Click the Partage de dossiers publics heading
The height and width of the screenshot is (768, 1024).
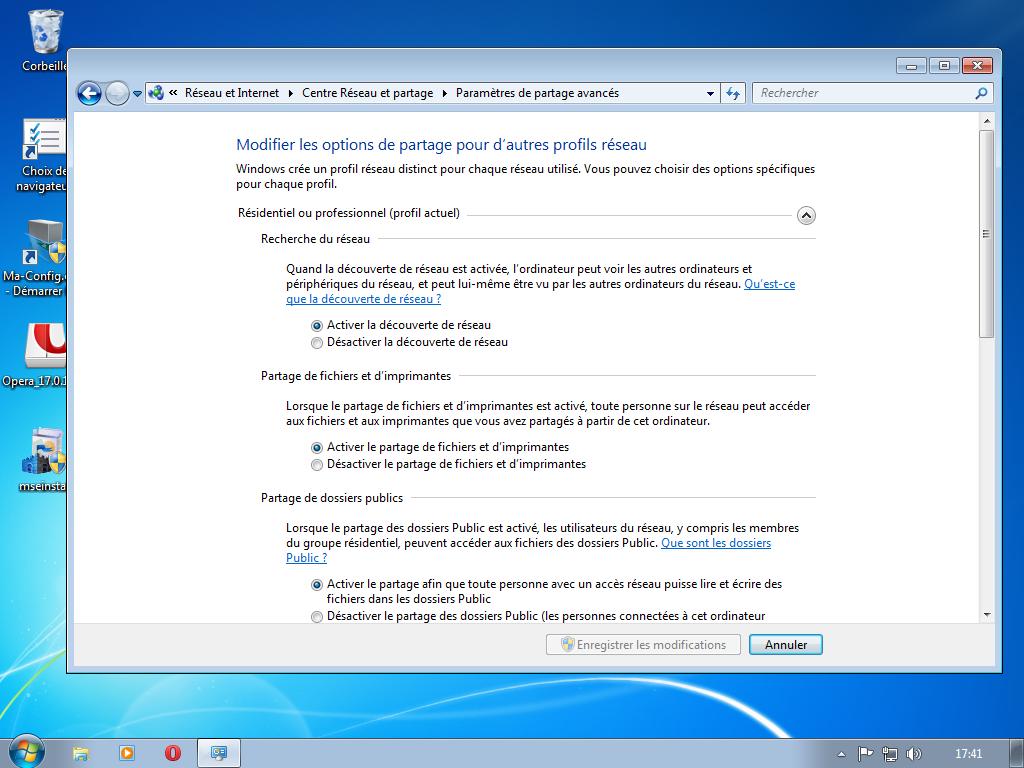coord(332,498)
